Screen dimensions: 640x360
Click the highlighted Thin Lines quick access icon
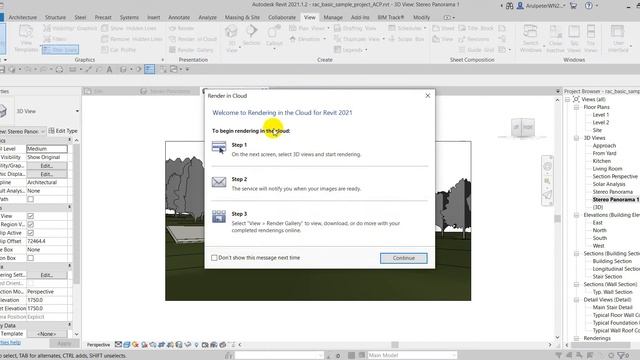point(149,69)
